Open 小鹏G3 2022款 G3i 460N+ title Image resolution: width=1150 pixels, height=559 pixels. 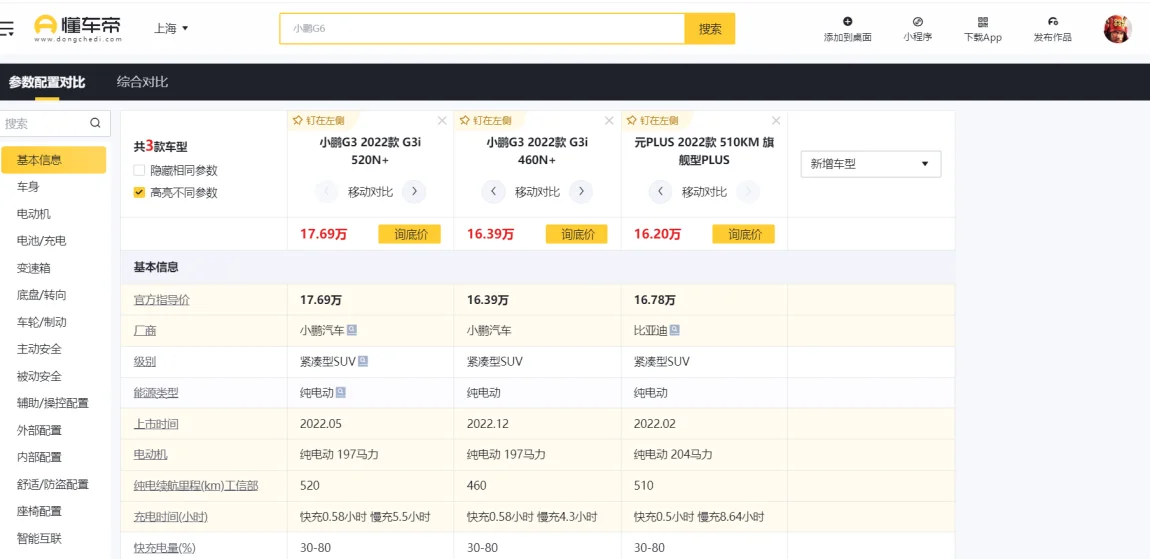tap(538, 151)
